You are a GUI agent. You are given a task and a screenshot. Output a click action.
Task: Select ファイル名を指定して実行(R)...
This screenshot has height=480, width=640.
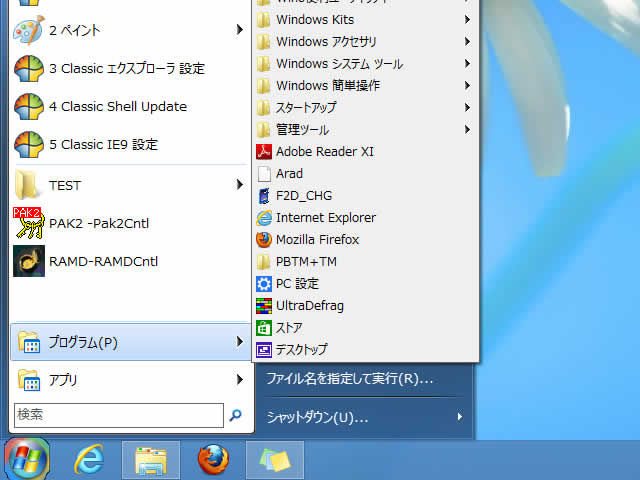(x=350, y=379)
